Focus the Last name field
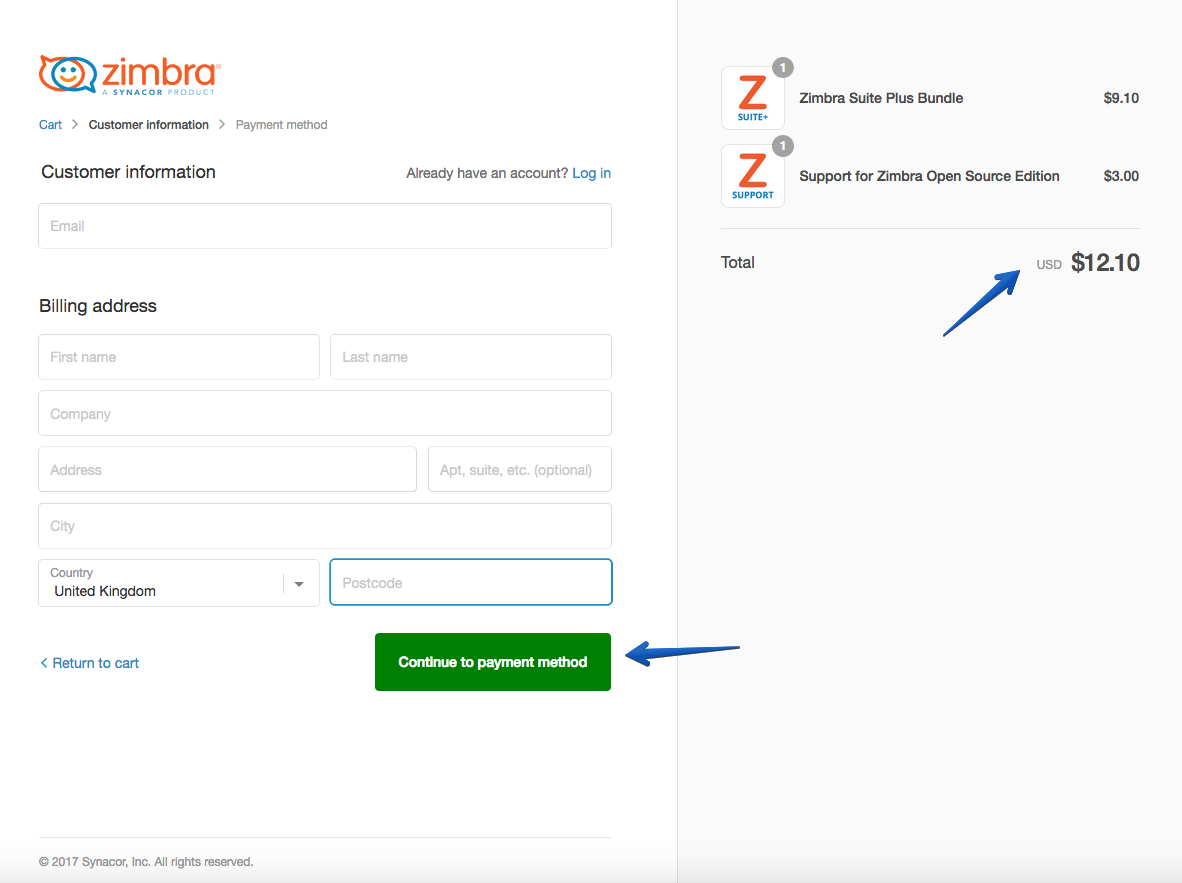1182x883 pixels. pyautogui.click(x=470, y=357)
